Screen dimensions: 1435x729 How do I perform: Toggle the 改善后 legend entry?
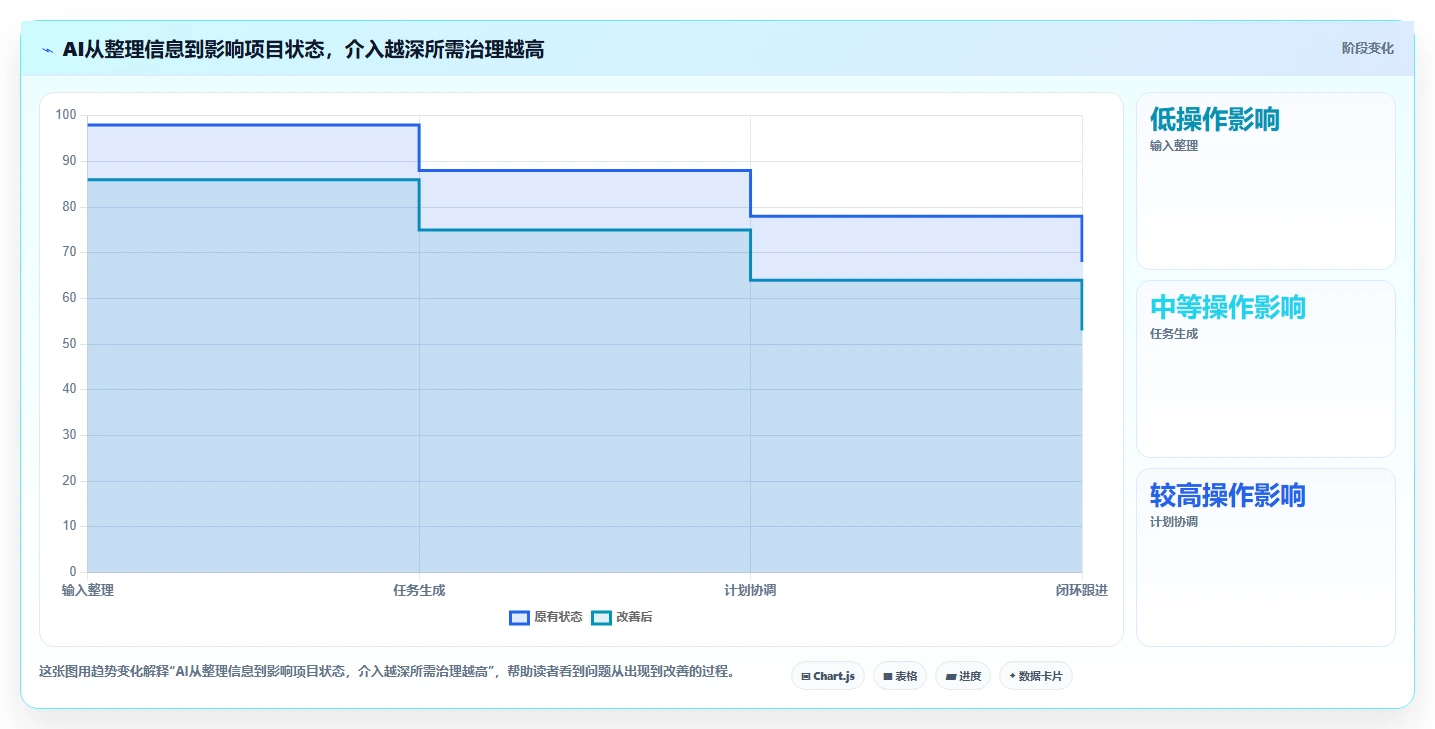(x=622, y=617)
